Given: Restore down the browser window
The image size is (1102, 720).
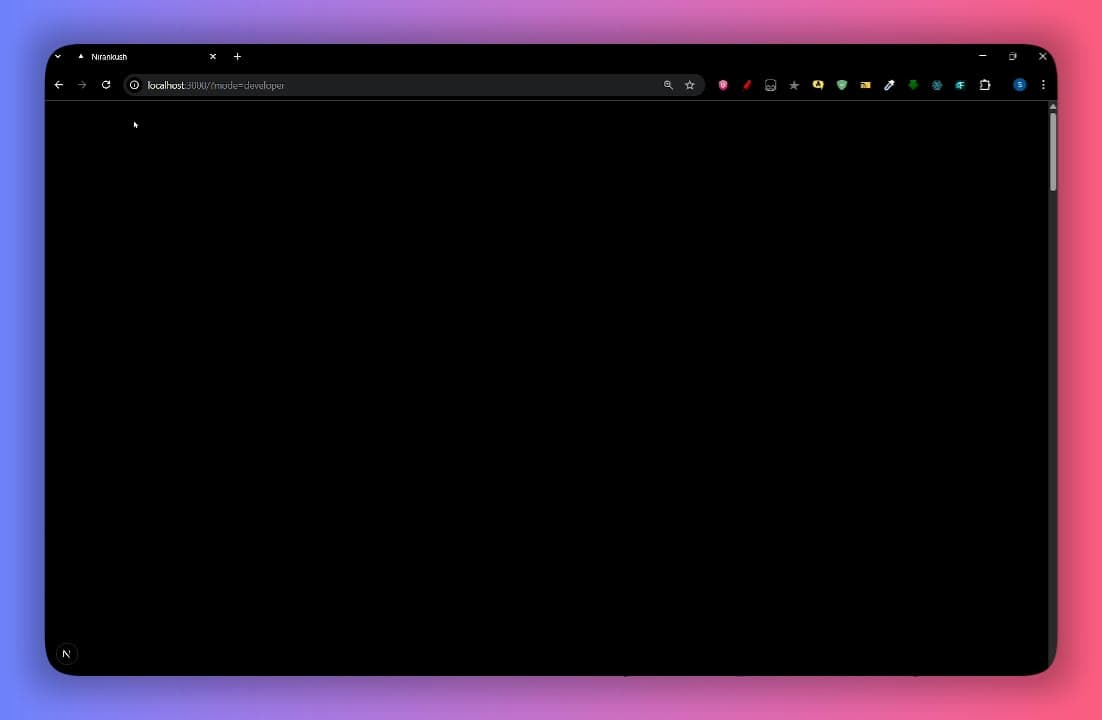Looking at the screenshot, I should coord(1013,56).
